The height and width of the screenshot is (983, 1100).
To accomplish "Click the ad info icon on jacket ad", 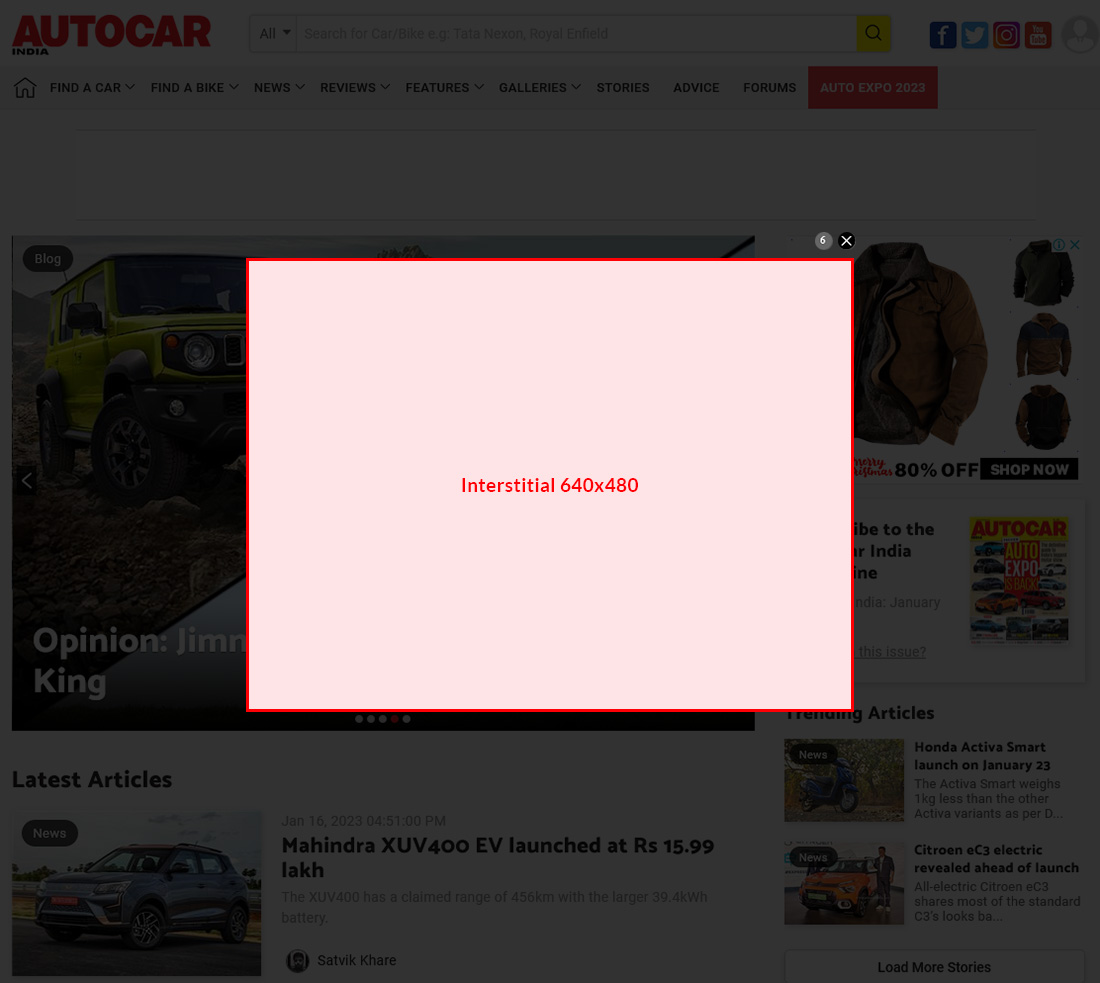I will (1059, 245).
